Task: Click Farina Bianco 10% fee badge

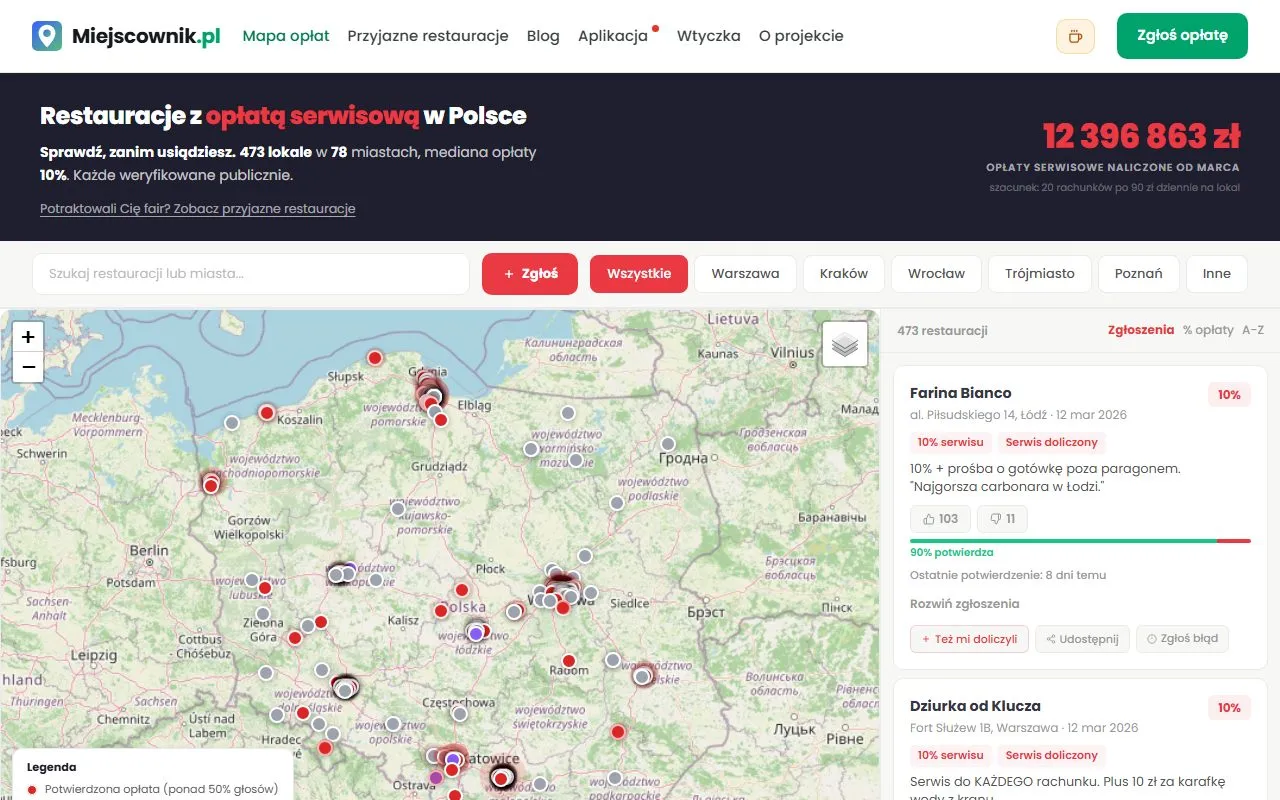Action: [x=1229, y=395]
